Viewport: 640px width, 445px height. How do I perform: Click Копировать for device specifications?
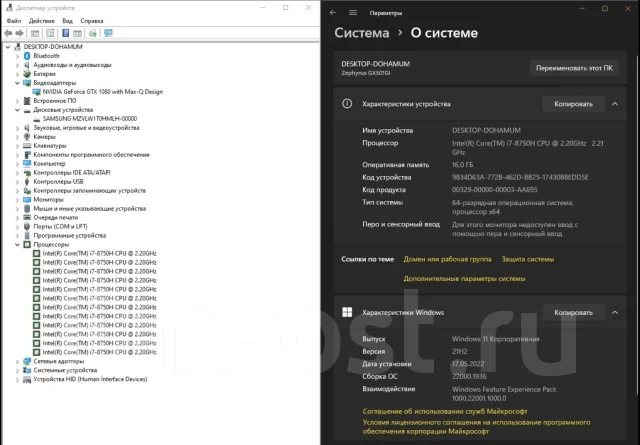(573, 104)
